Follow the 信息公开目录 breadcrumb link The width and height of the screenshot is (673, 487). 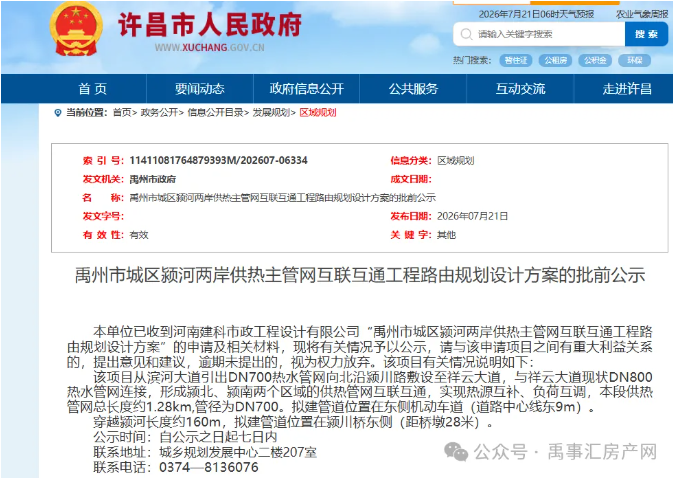click(215, 113)
